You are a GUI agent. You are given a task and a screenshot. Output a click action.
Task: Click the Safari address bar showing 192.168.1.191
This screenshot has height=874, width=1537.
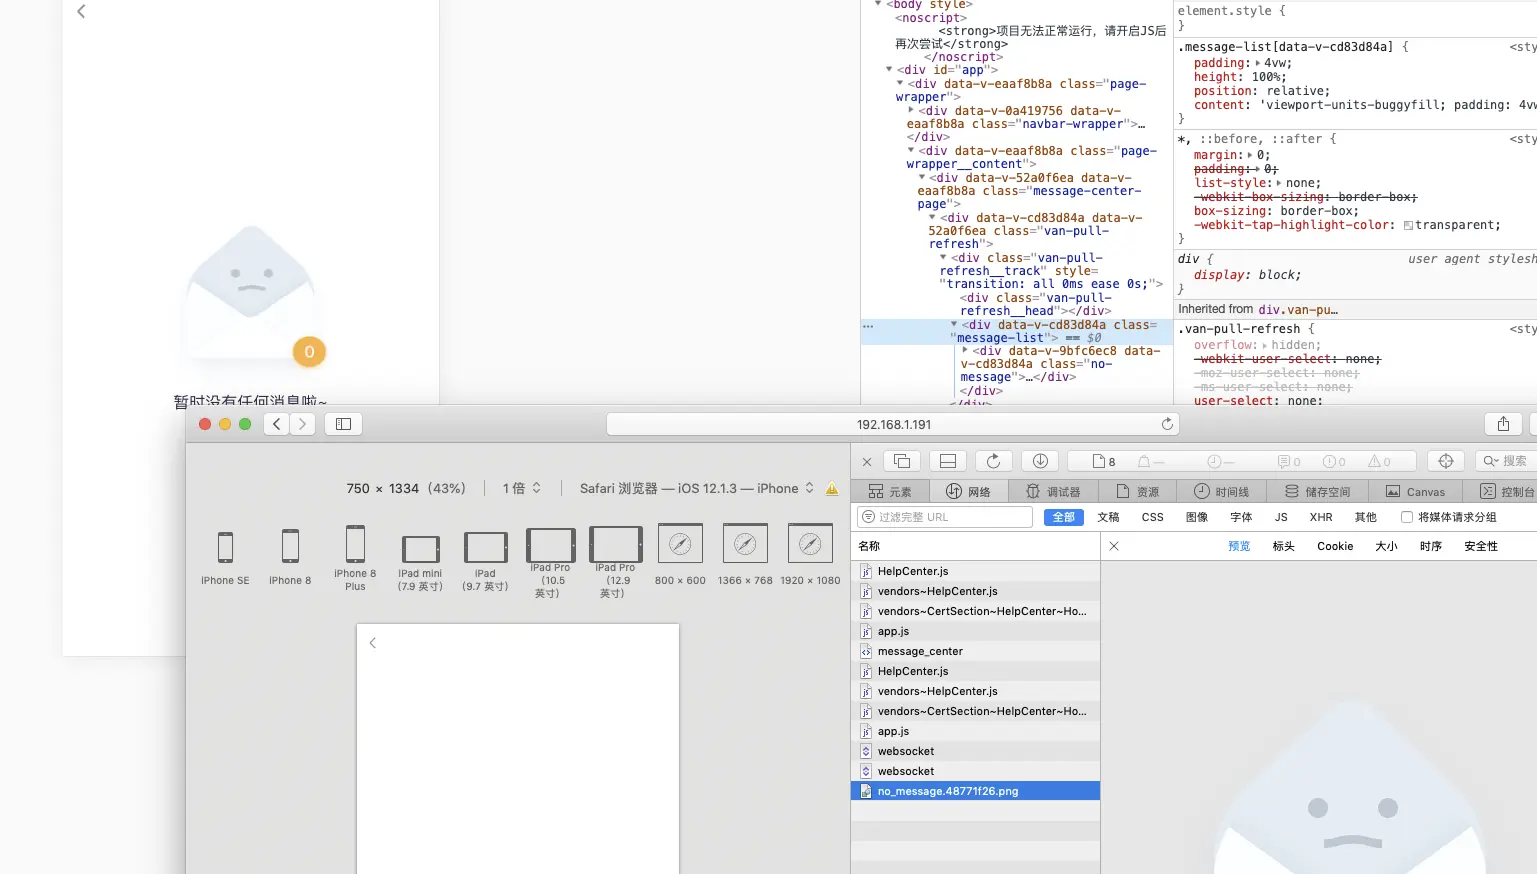(x=893, y=424)
